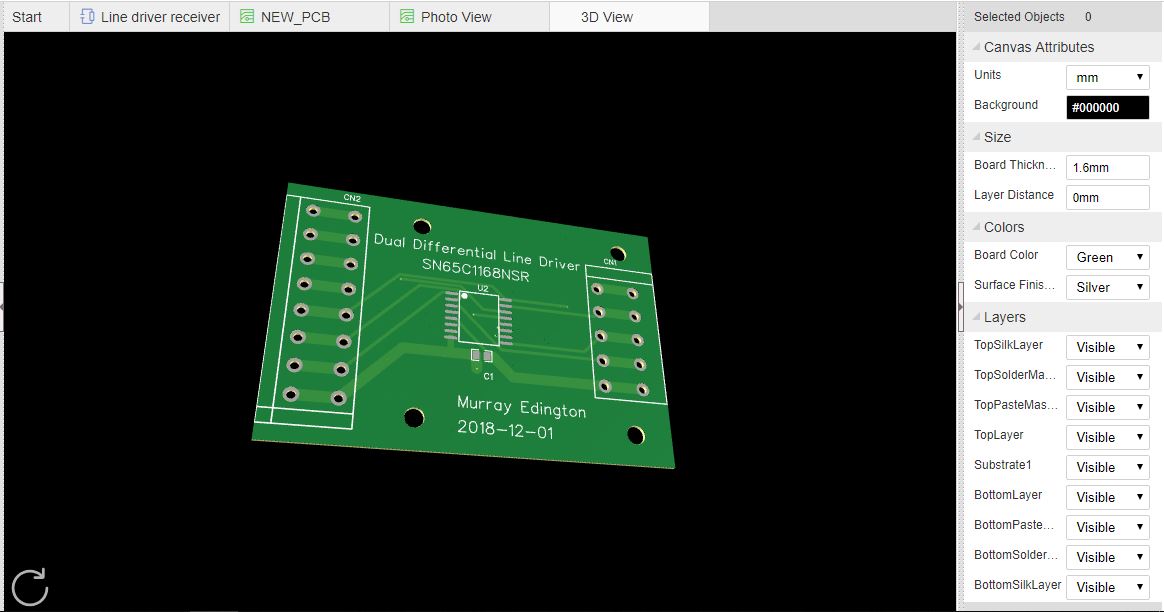Click the rotate reset icon in canvas corner
This screenshot has width=1164, height=612.
click(30, 587)
